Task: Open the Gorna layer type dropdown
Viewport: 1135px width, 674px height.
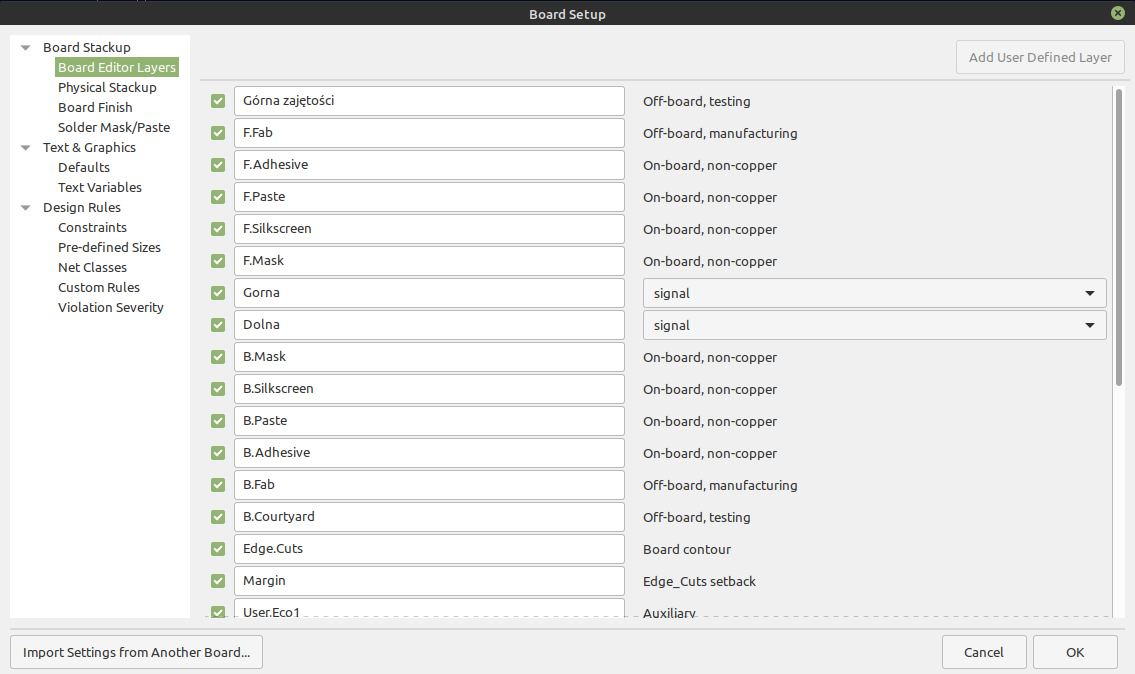Action: (874, 293)
